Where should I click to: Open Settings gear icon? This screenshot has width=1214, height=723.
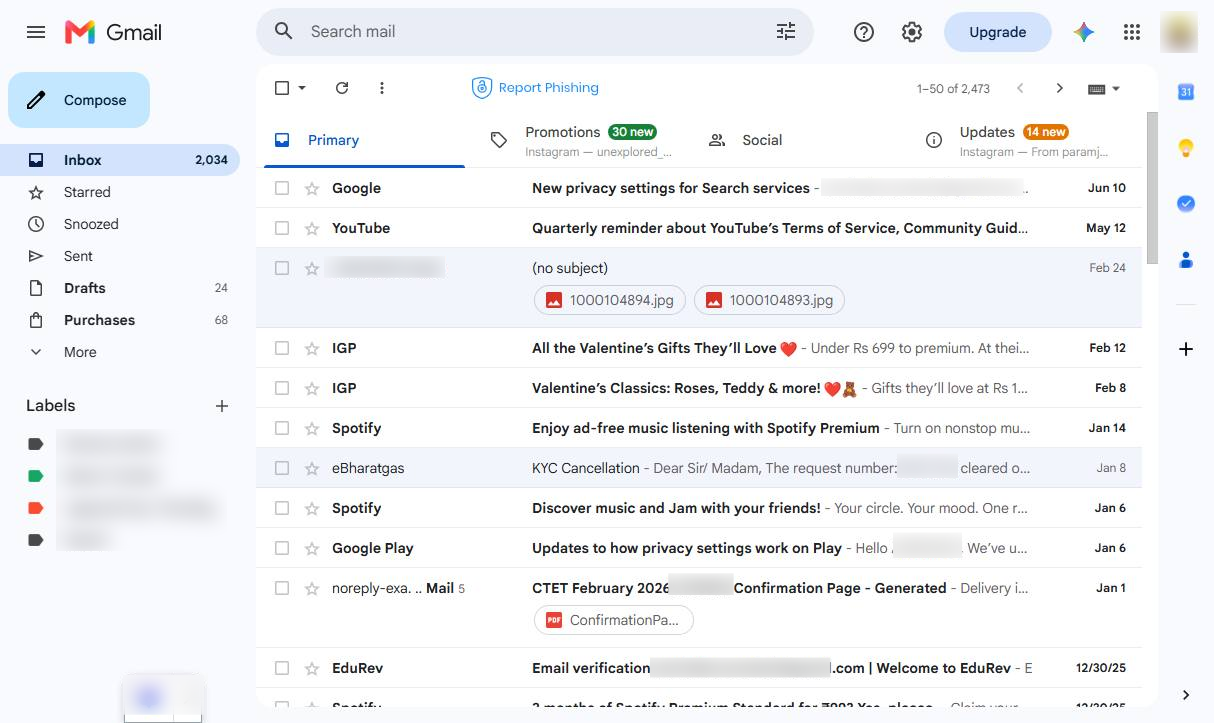click(912, 32)
